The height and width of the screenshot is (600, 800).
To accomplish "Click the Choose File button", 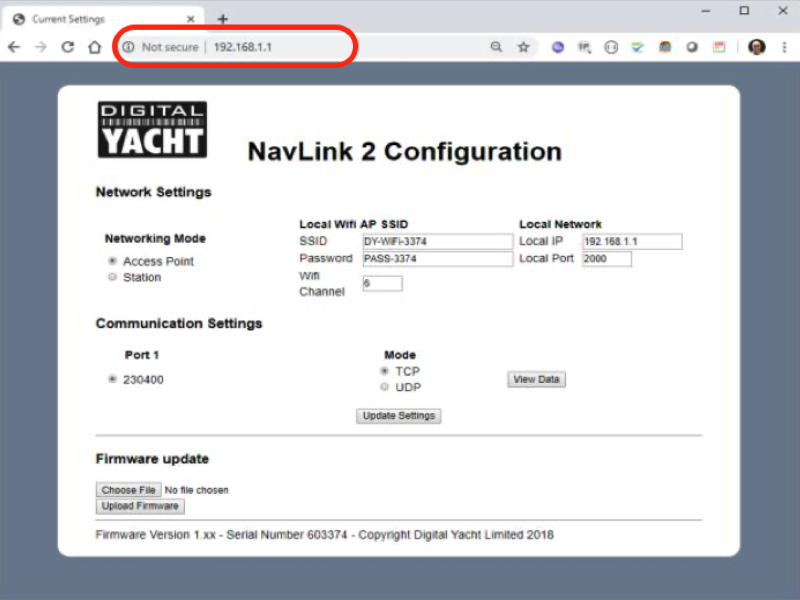I will point(129,490).
